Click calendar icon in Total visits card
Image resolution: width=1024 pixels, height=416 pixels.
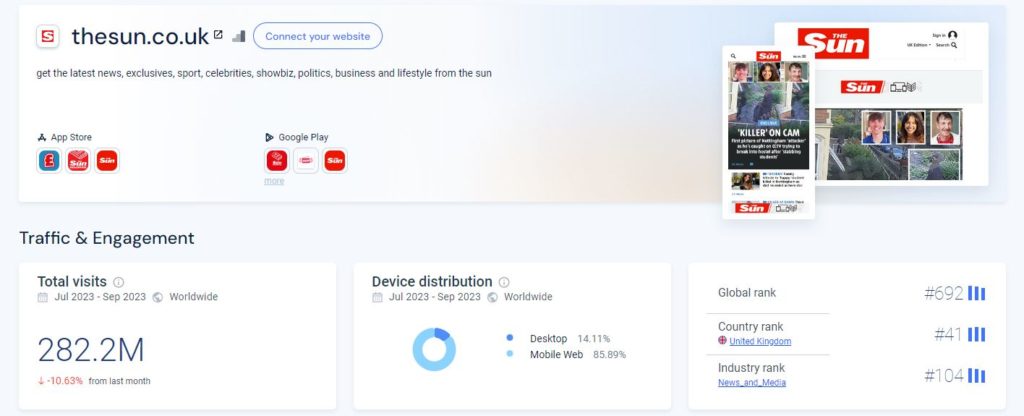[x=42, y=297]
